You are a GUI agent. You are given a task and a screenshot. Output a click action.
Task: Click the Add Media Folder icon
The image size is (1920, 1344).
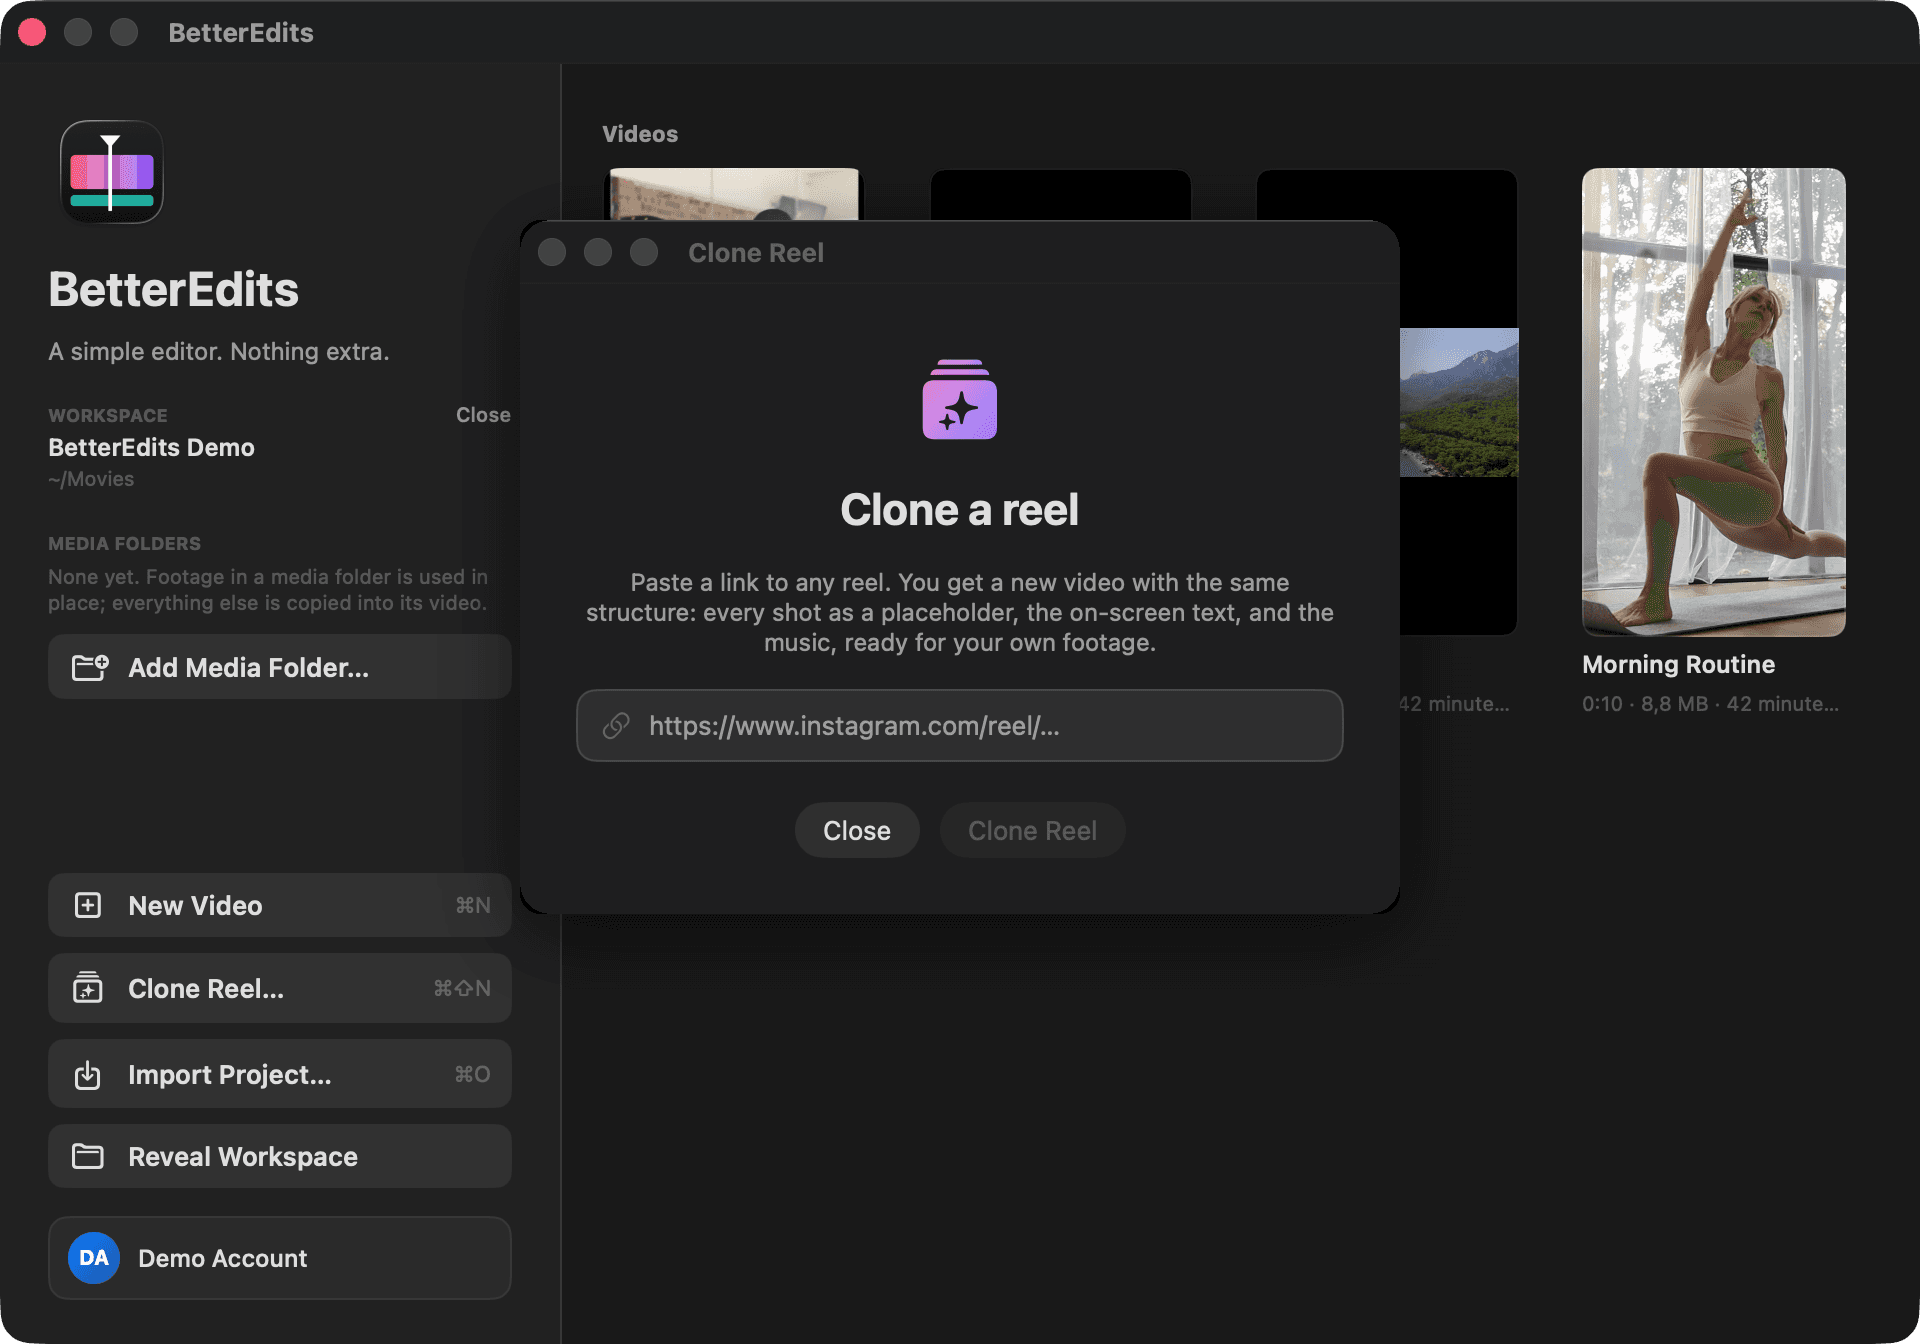coord(89,667)
